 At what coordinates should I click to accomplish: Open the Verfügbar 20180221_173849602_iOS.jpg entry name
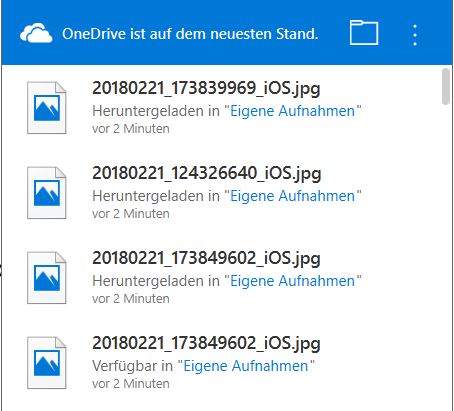pos(206,344)
